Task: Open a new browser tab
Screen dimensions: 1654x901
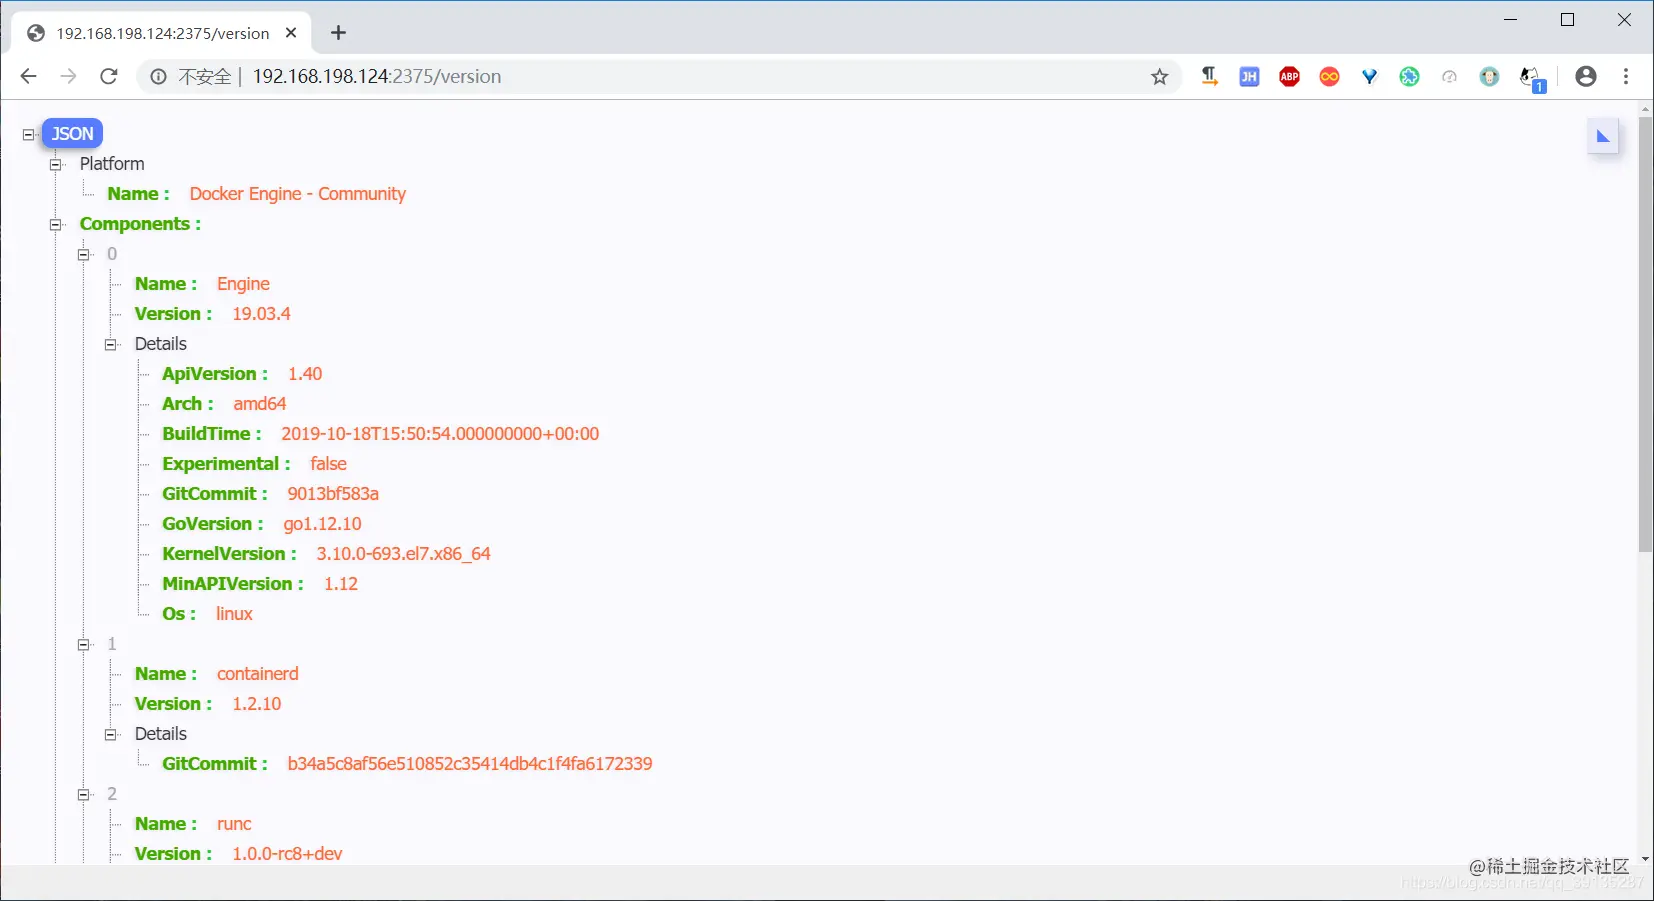Action: click(339, 33)
